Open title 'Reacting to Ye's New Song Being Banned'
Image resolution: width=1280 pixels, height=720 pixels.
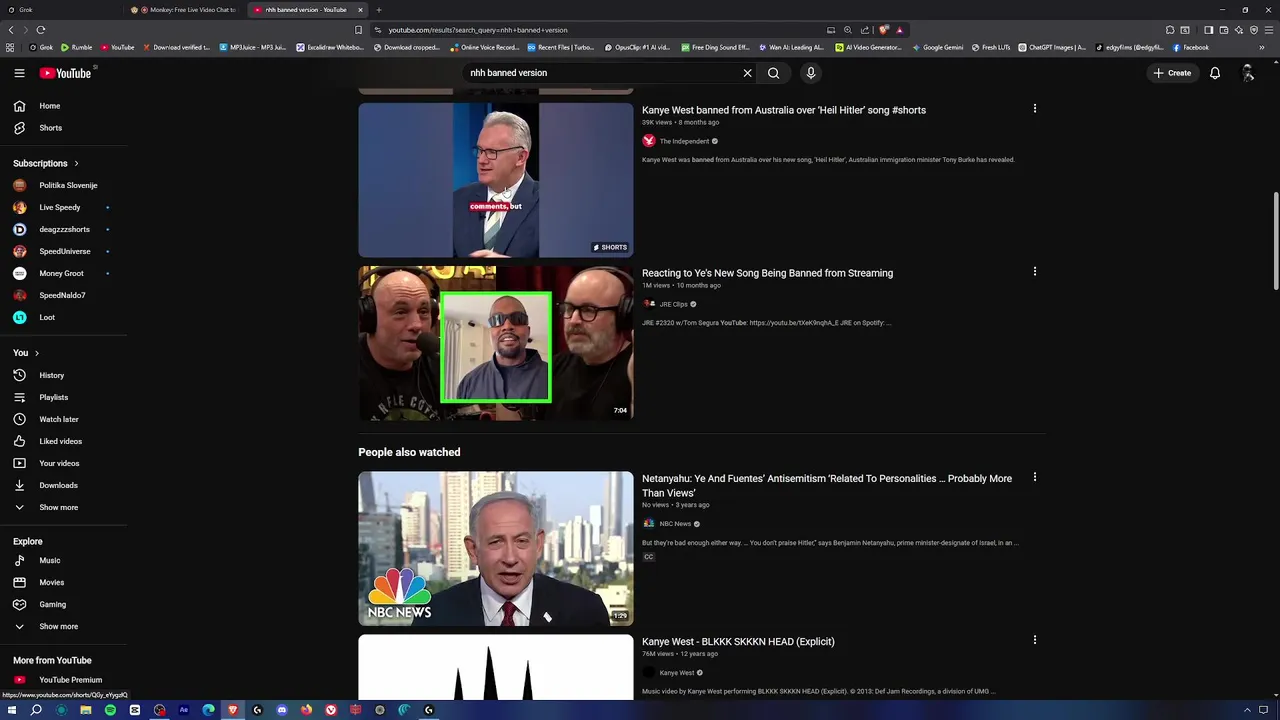click(x=767, y=273)
